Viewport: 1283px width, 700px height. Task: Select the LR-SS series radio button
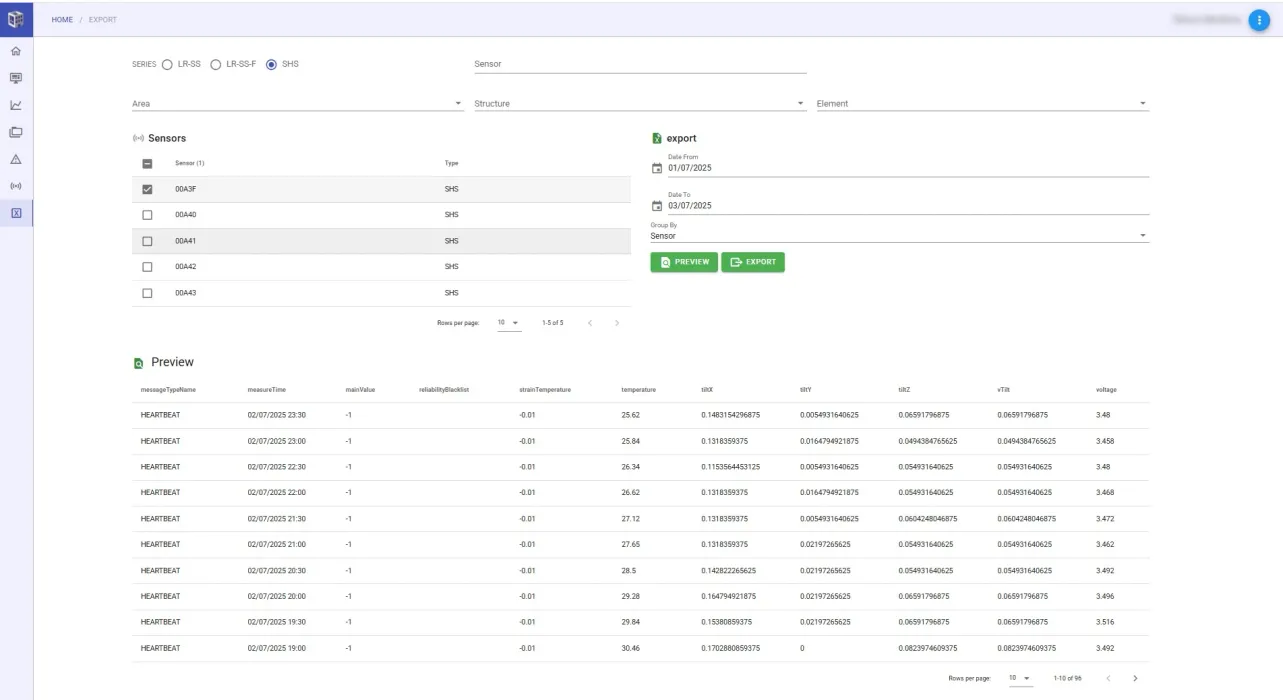point(167,64)
